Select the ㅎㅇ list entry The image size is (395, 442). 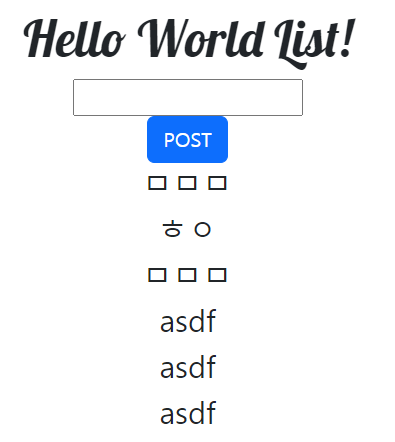click(187, 229)
